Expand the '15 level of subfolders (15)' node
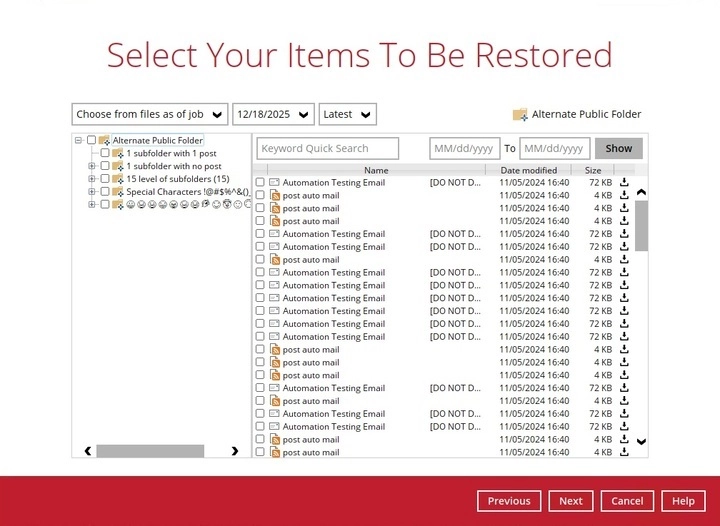 [92, 179]
